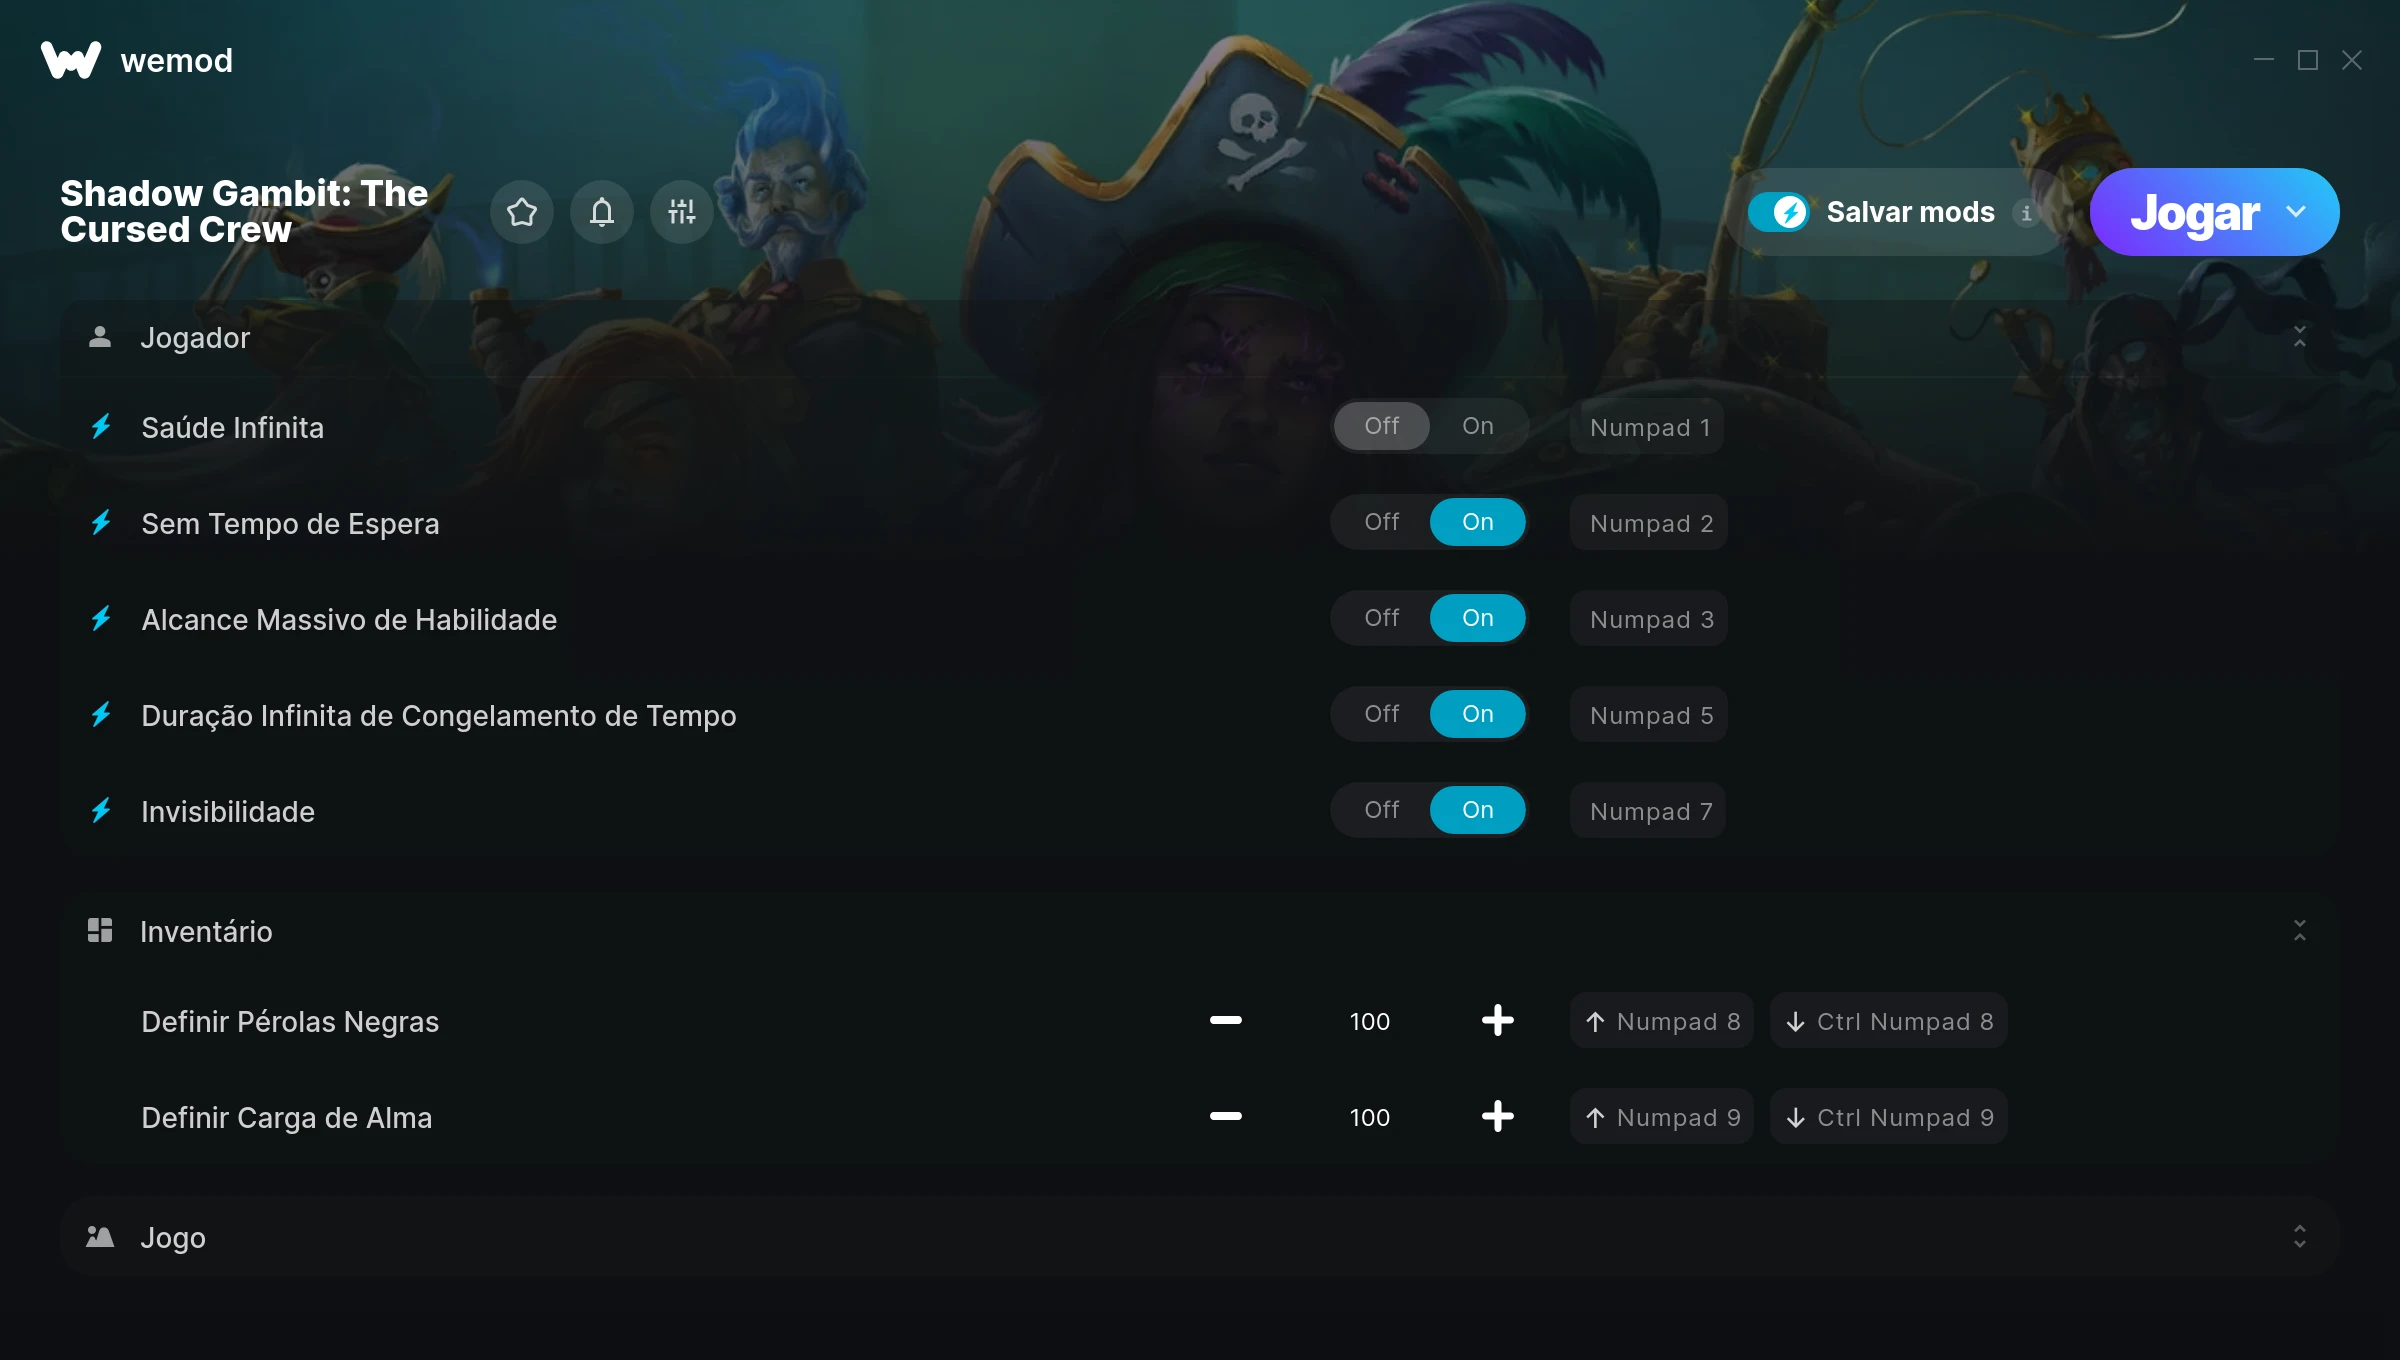This screenshot has width=2400, height=1360.
Task: Click the Pérolas Negras value field
Action: click(x=1370, y=1021)
